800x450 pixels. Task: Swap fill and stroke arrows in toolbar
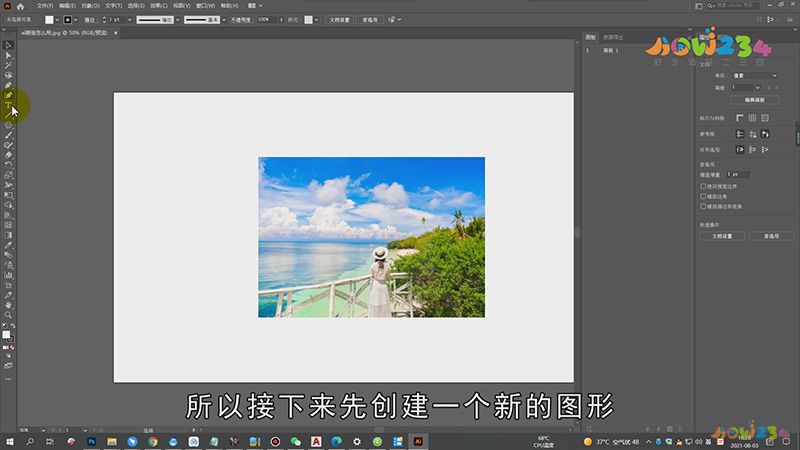13,326
